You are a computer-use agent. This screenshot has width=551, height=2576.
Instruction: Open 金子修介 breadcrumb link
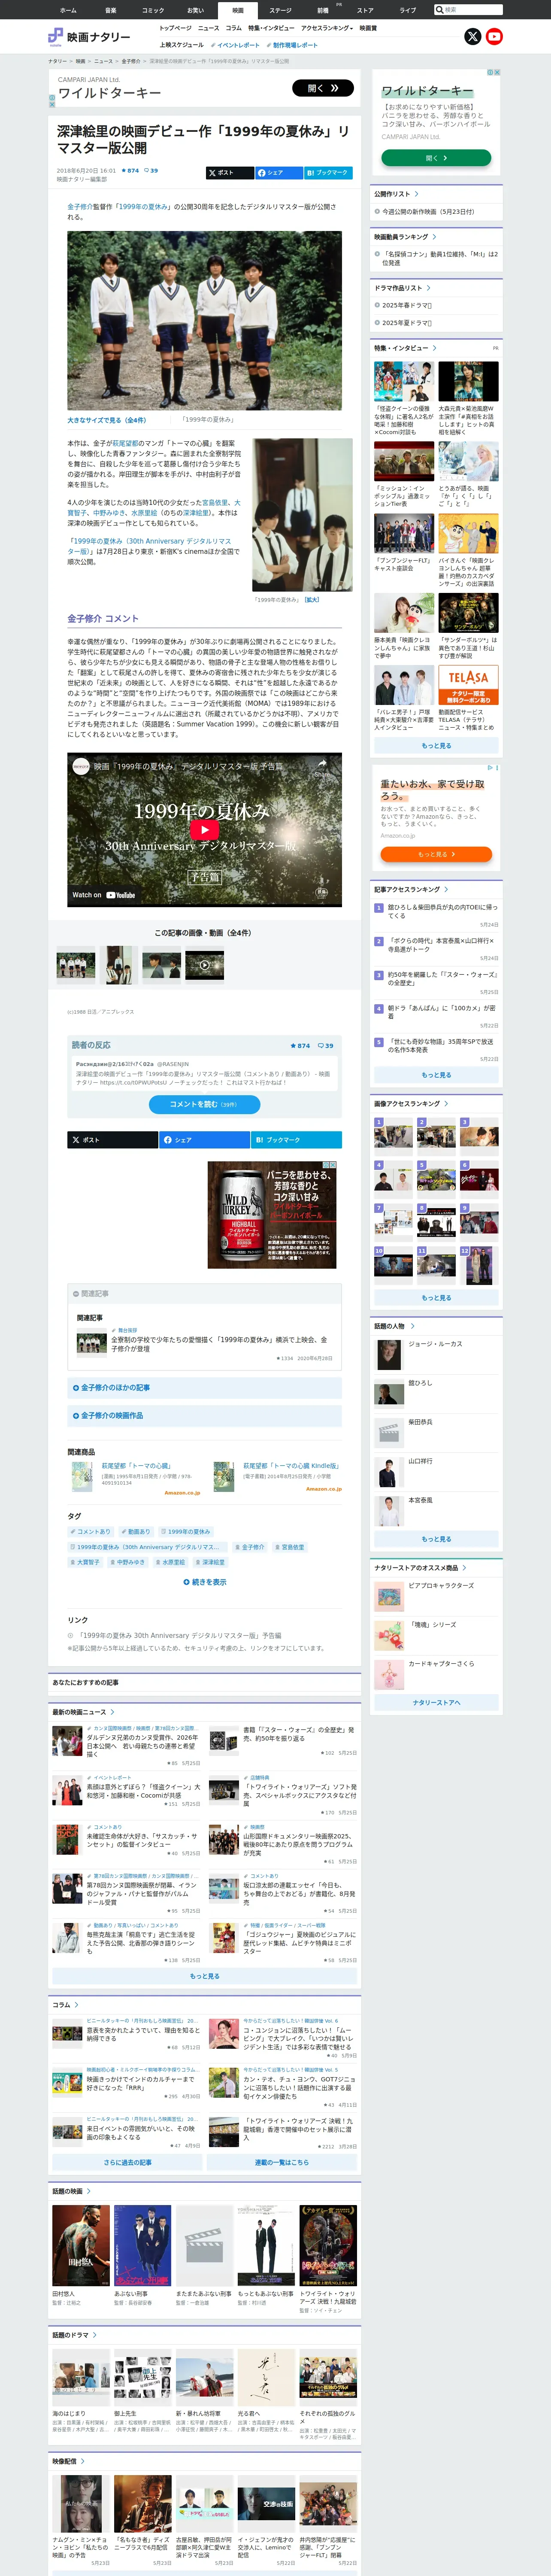[131, 61]
